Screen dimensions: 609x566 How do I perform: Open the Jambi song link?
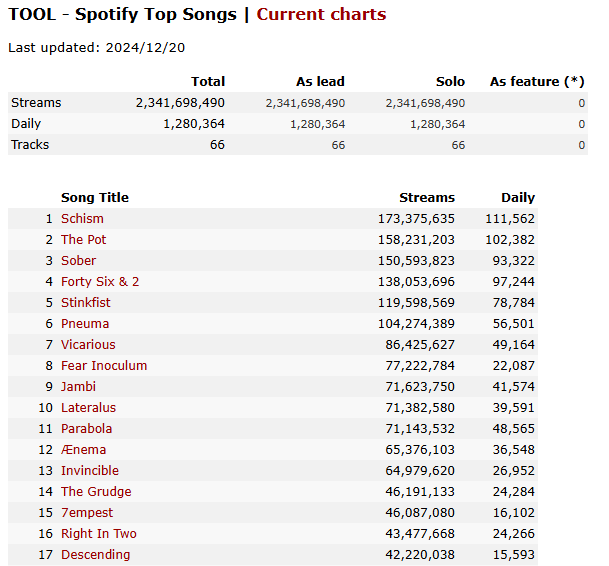[79, 386]
